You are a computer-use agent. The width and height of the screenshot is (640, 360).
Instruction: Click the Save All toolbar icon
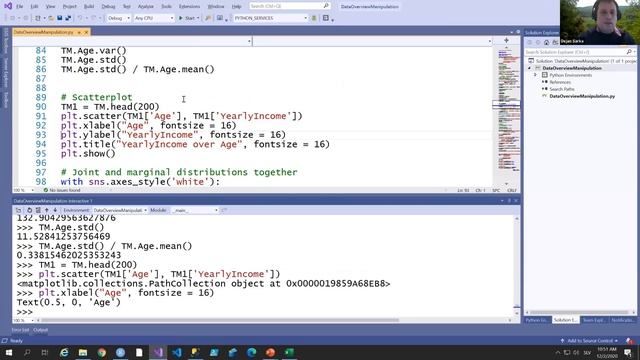(68, 18)
